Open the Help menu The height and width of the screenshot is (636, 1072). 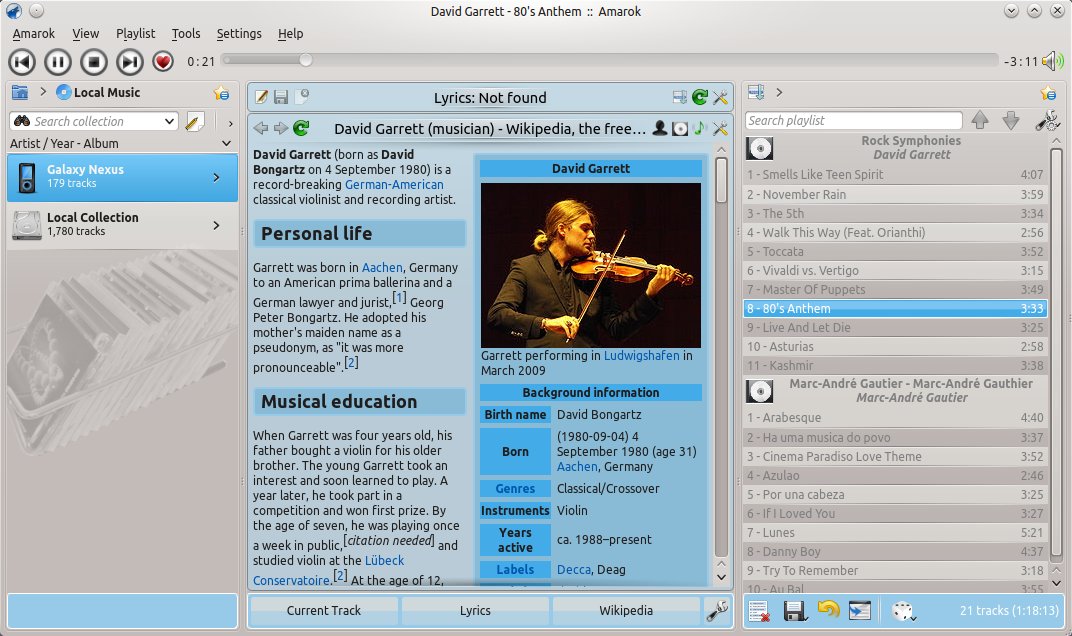(x=291, y=34)
